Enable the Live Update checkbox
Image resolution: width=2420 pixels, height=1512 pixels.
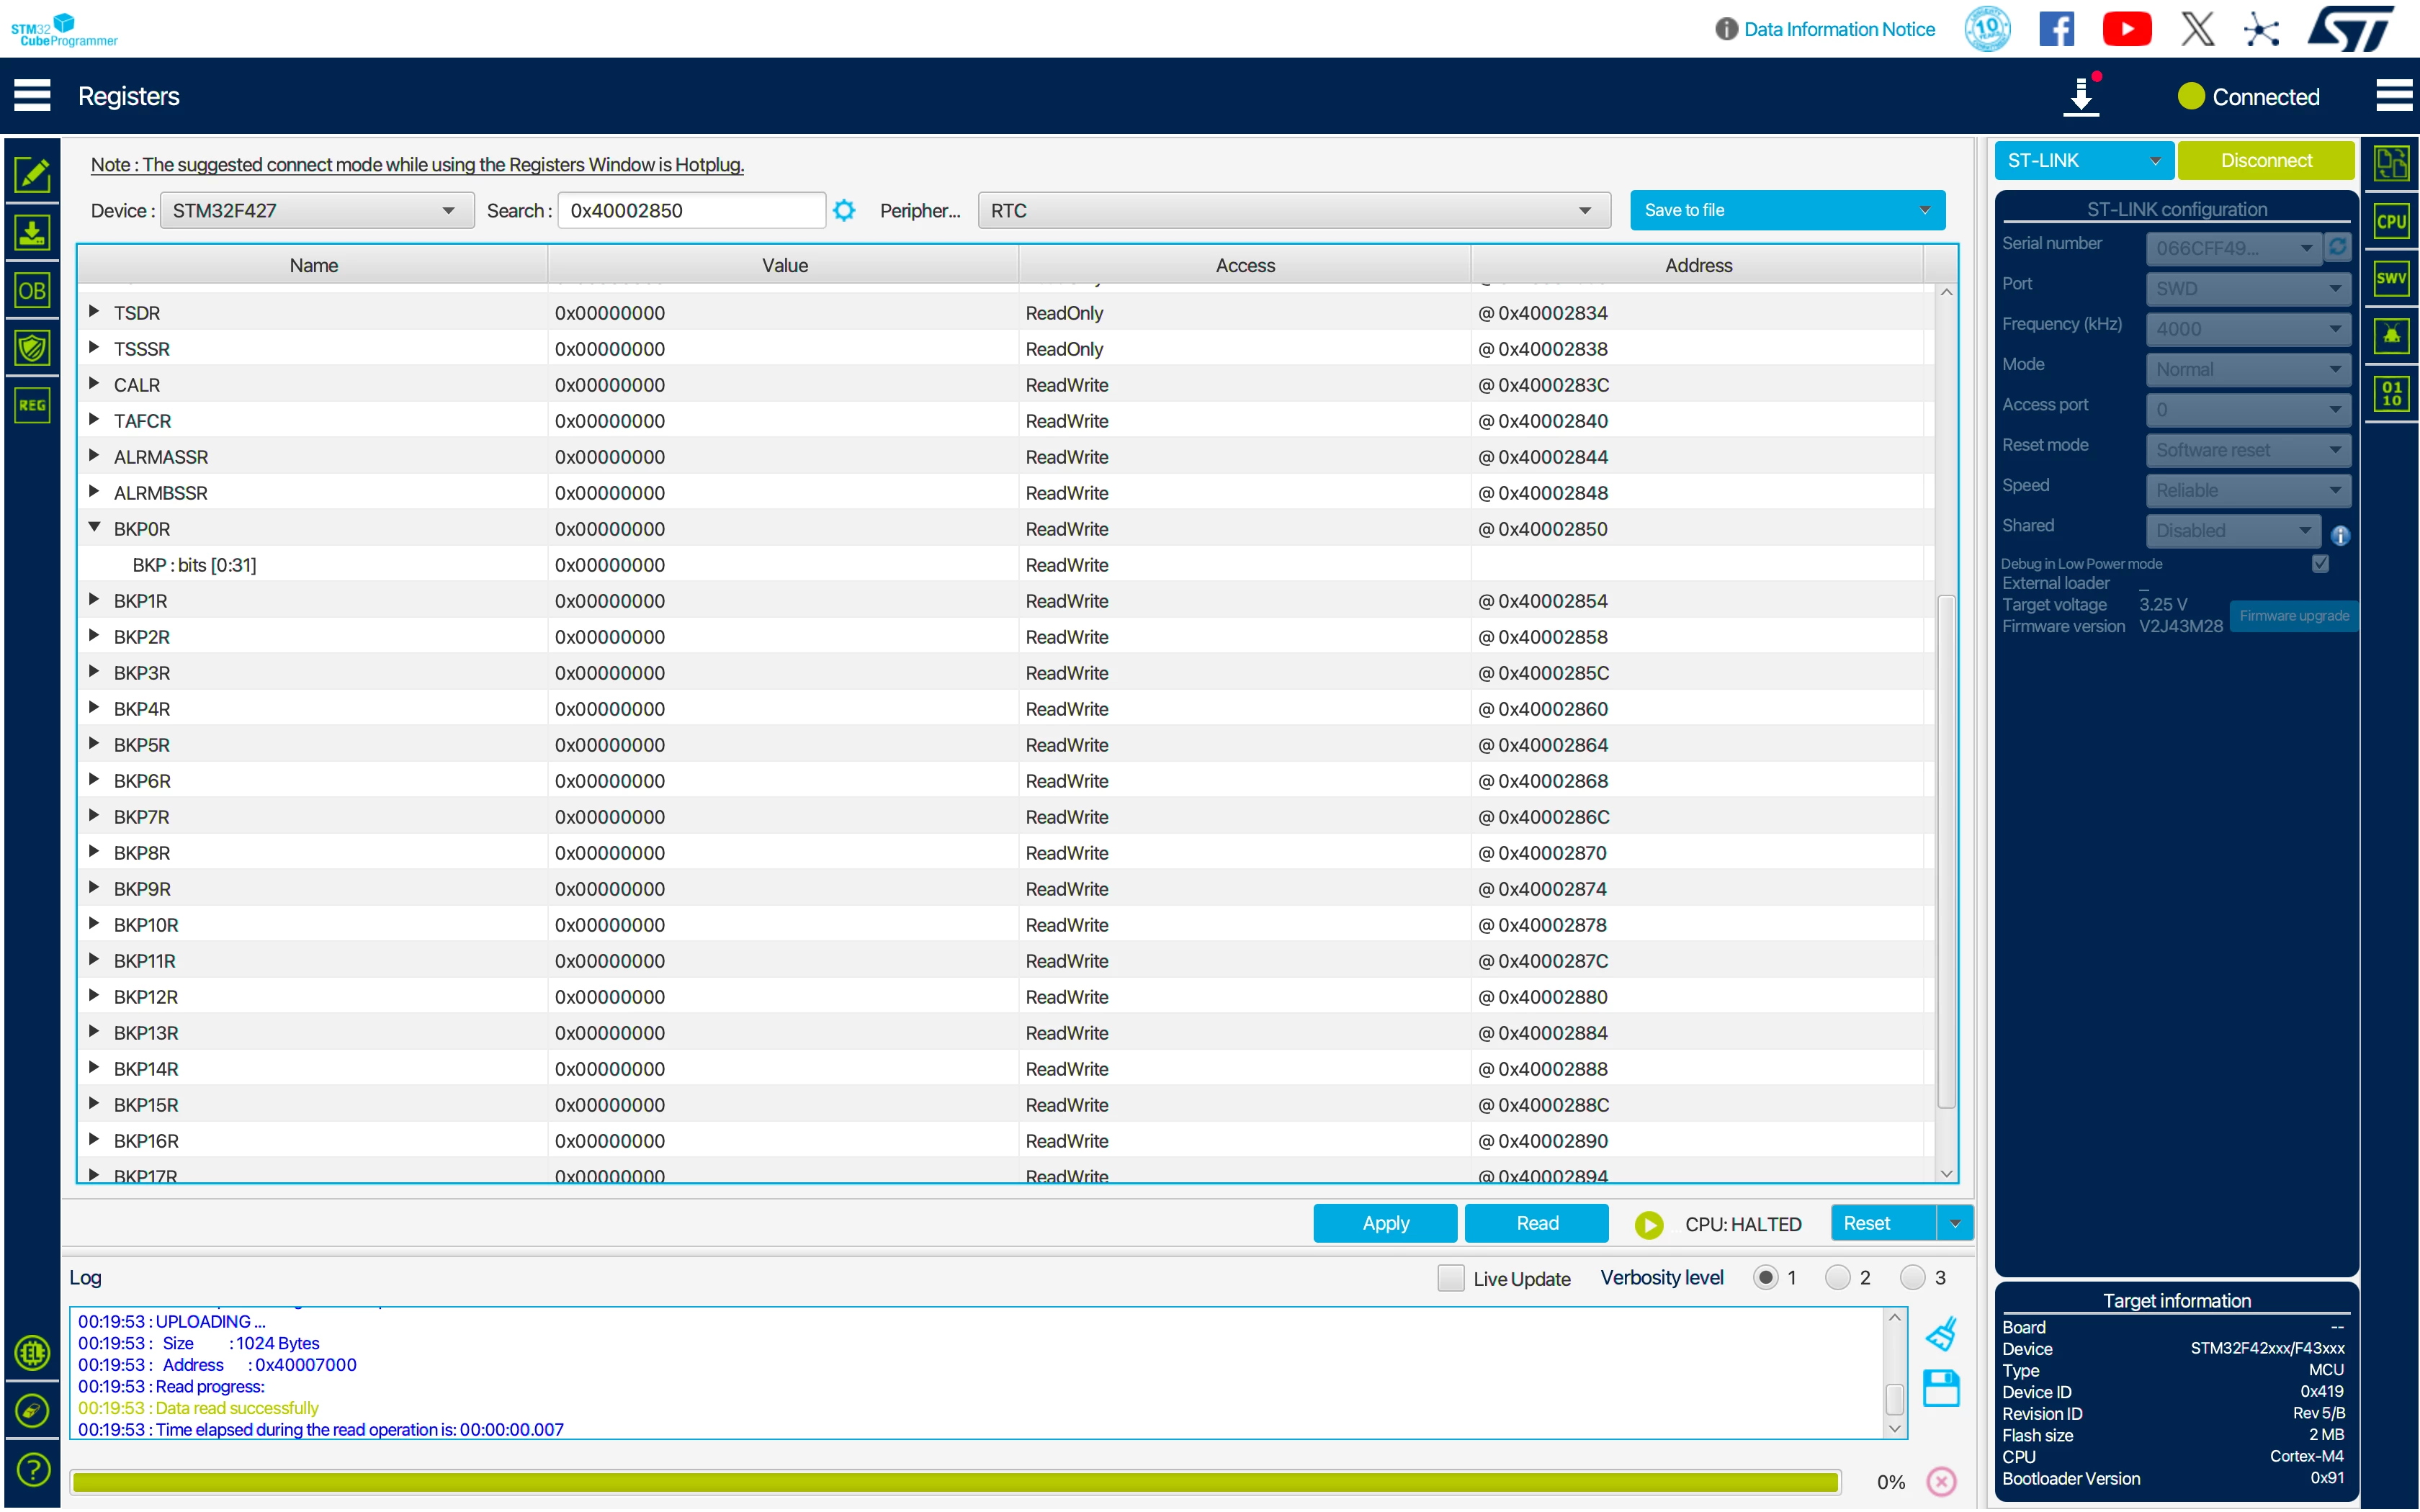1450,1278
